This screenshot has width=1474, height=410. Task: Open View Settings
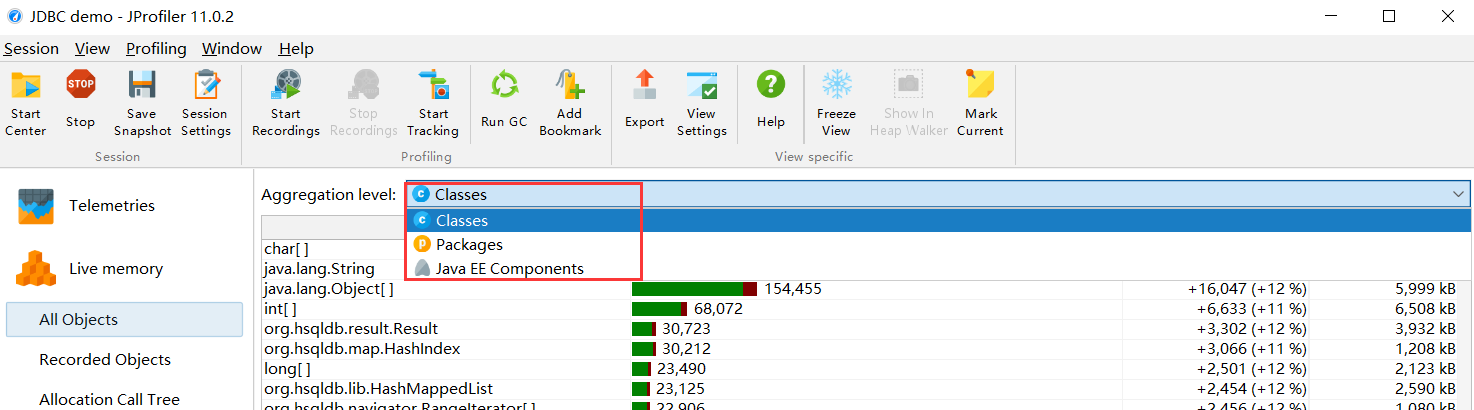pos(702,103)
